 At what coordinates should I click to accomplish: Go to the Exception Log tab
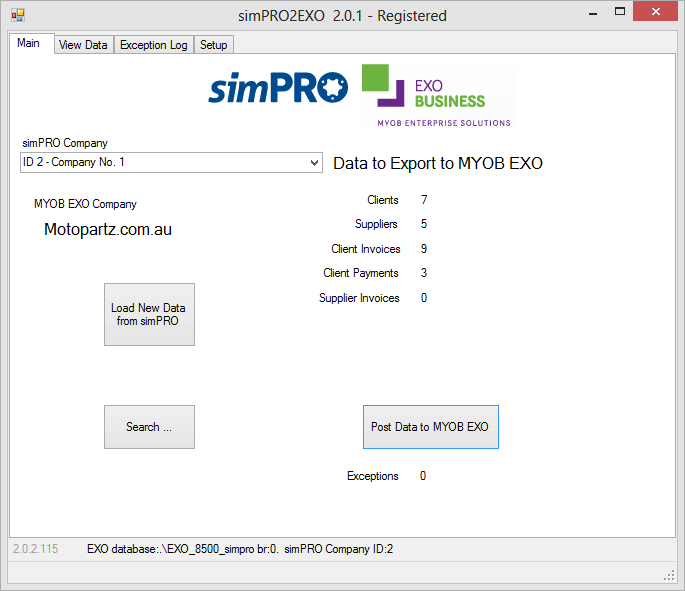(153, 45)
